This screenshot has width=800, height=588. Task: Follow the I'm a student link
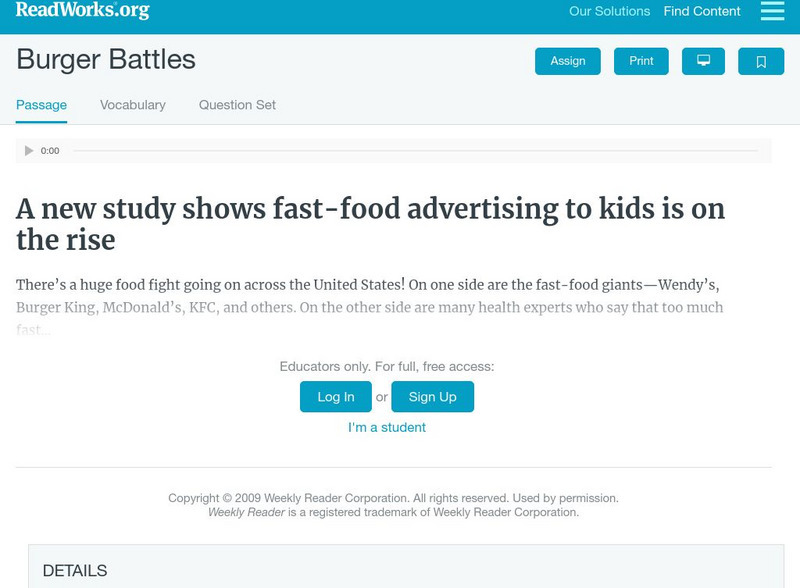click(387, 427)
